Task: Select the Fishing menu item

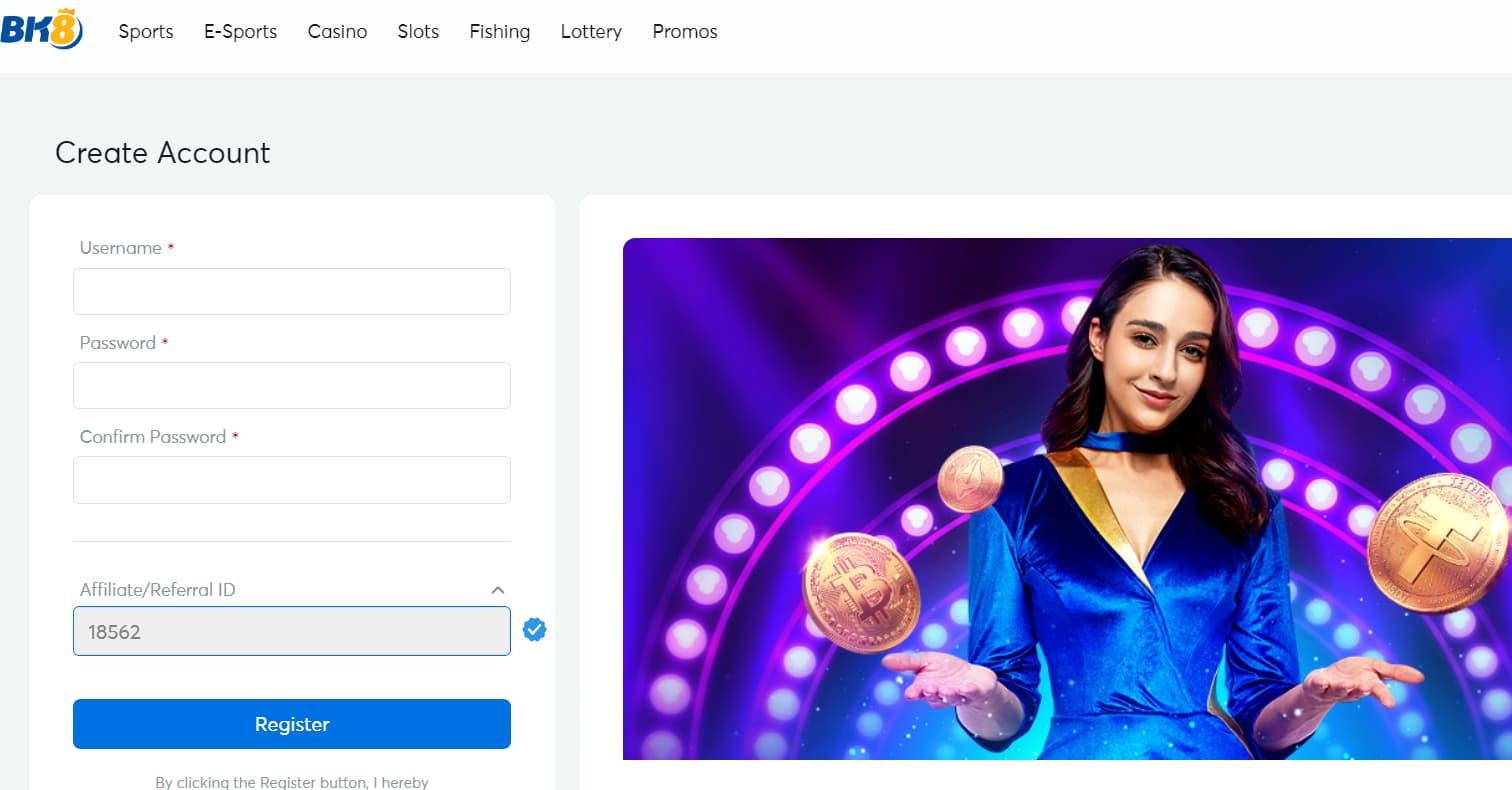Action: 500,32
